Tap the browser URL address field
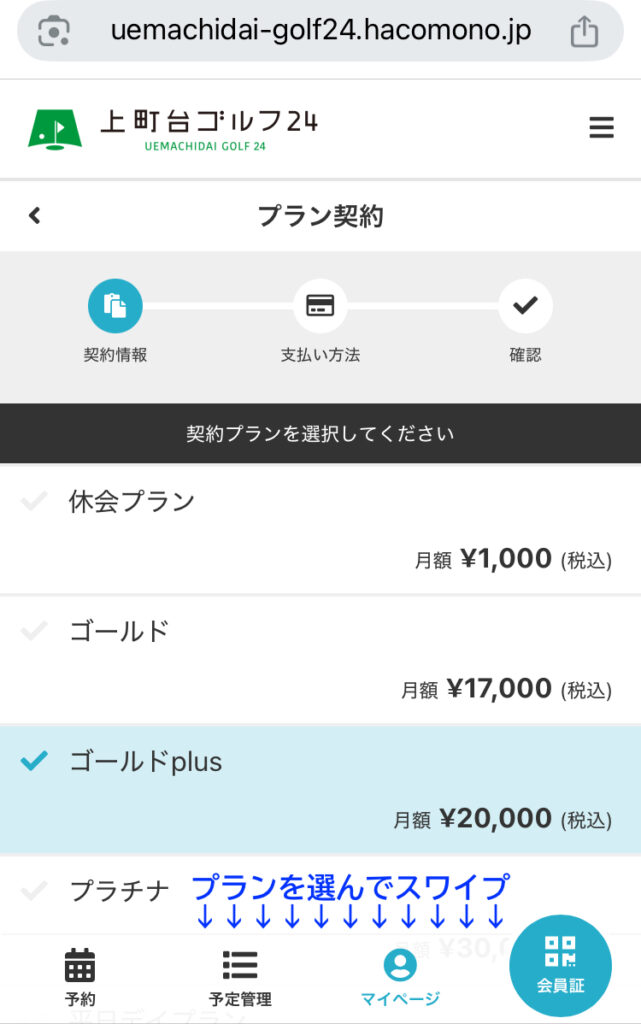641x1024 pixels. [x=320, y=32]
